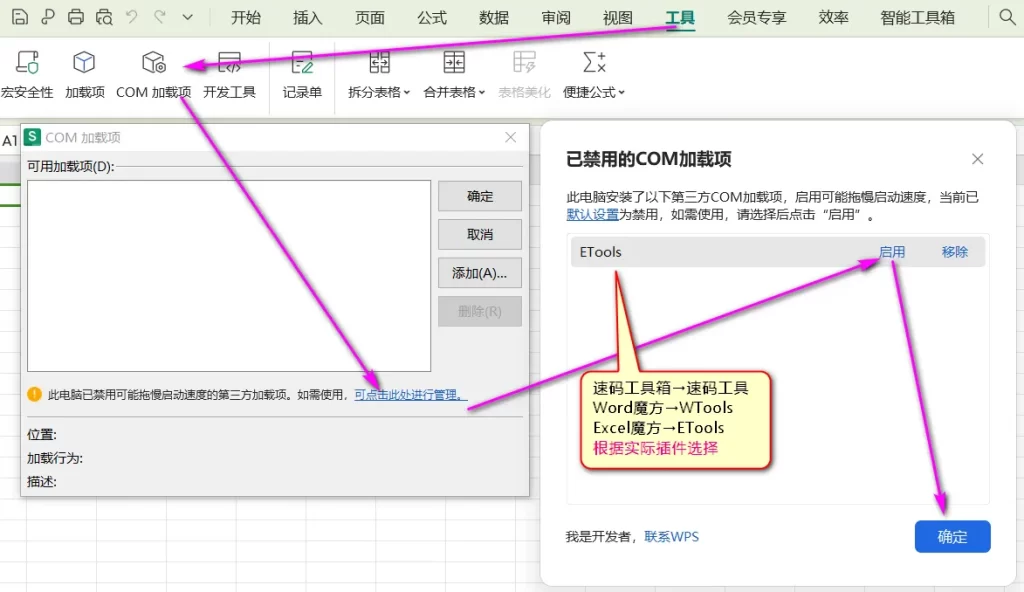
Task: Open the 宏安全性 macro security tool
Action: [x=27, y=75]
